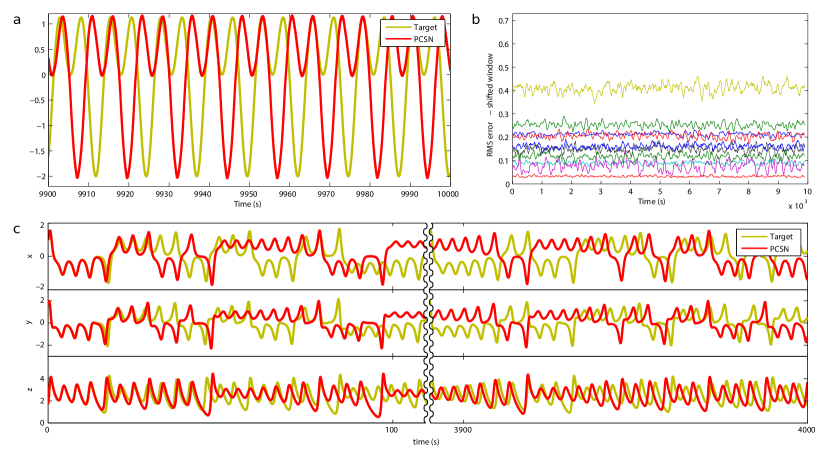830x476 pixels.
Task: Click the 'PCSN' legend entry in panel a
Action: (x=423, y=40)
